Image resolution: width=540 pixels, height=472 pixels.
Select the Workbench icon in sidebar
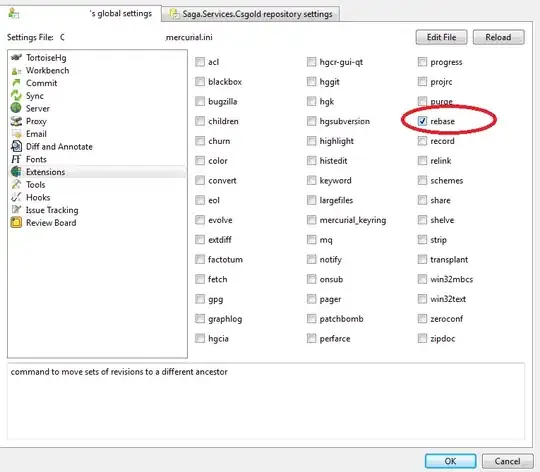(x=16, y=71)
